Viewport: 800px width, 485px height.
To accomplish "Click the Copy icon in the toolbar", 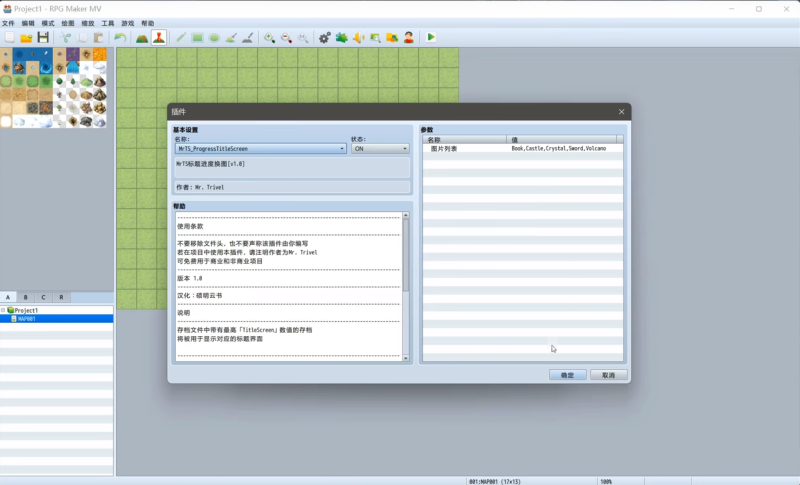I will click(82, 37).
